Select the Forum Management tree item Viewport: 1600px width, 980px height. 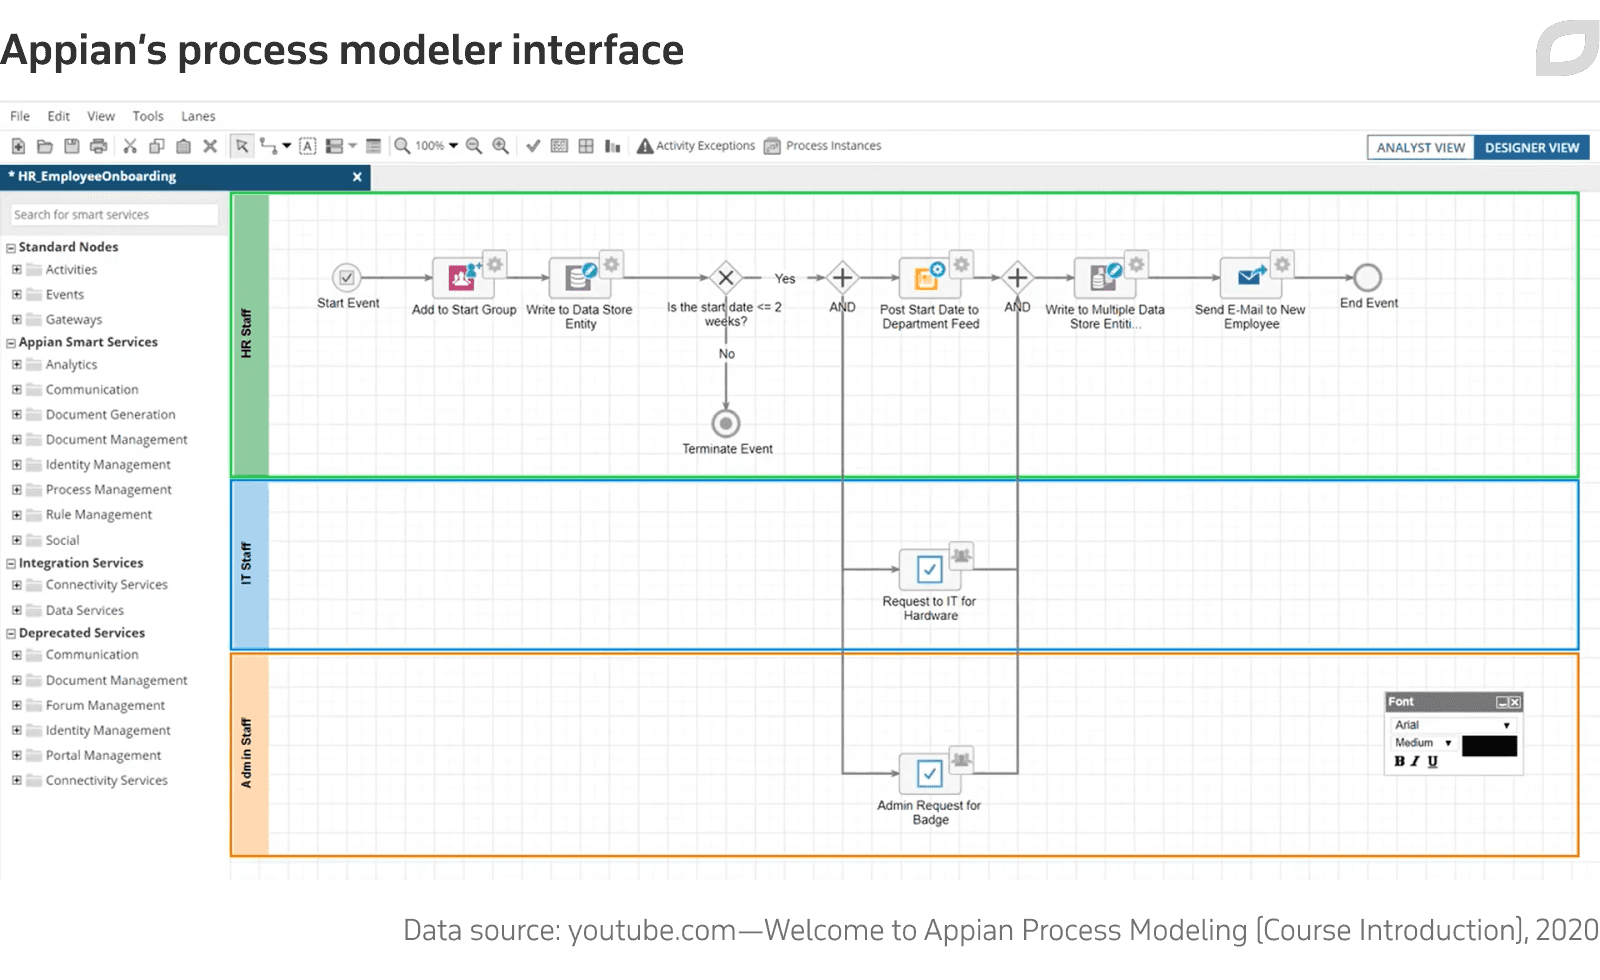105,705
